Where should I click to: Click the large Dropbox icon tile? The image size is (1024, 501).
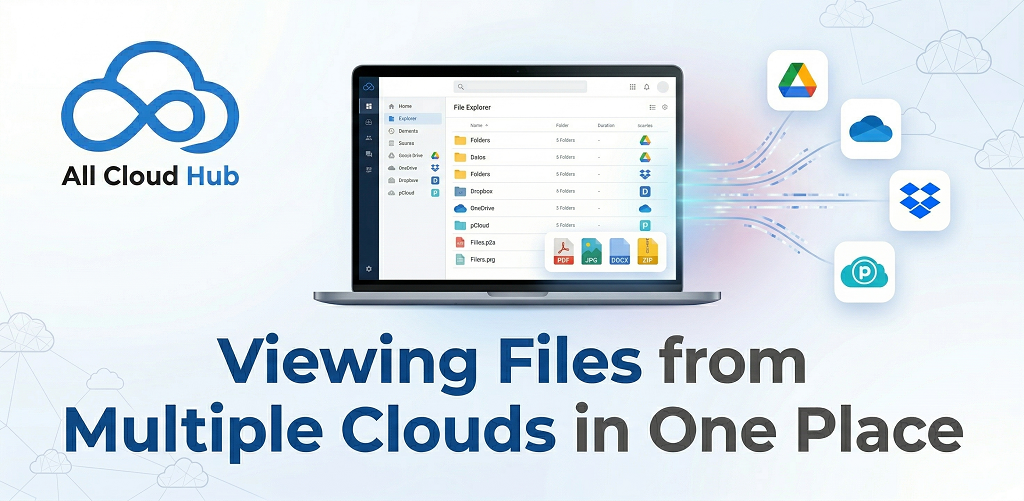(x=919, y=200)
